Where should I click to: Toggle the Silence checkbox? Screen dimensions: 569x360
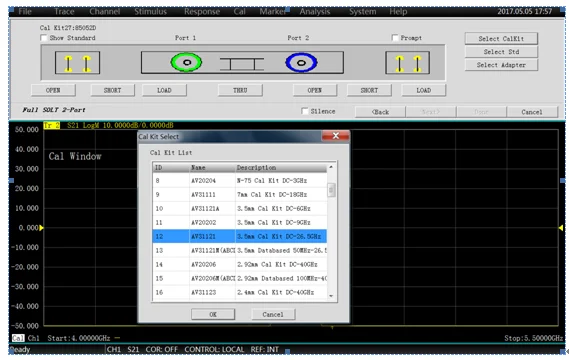click(305, 111)
